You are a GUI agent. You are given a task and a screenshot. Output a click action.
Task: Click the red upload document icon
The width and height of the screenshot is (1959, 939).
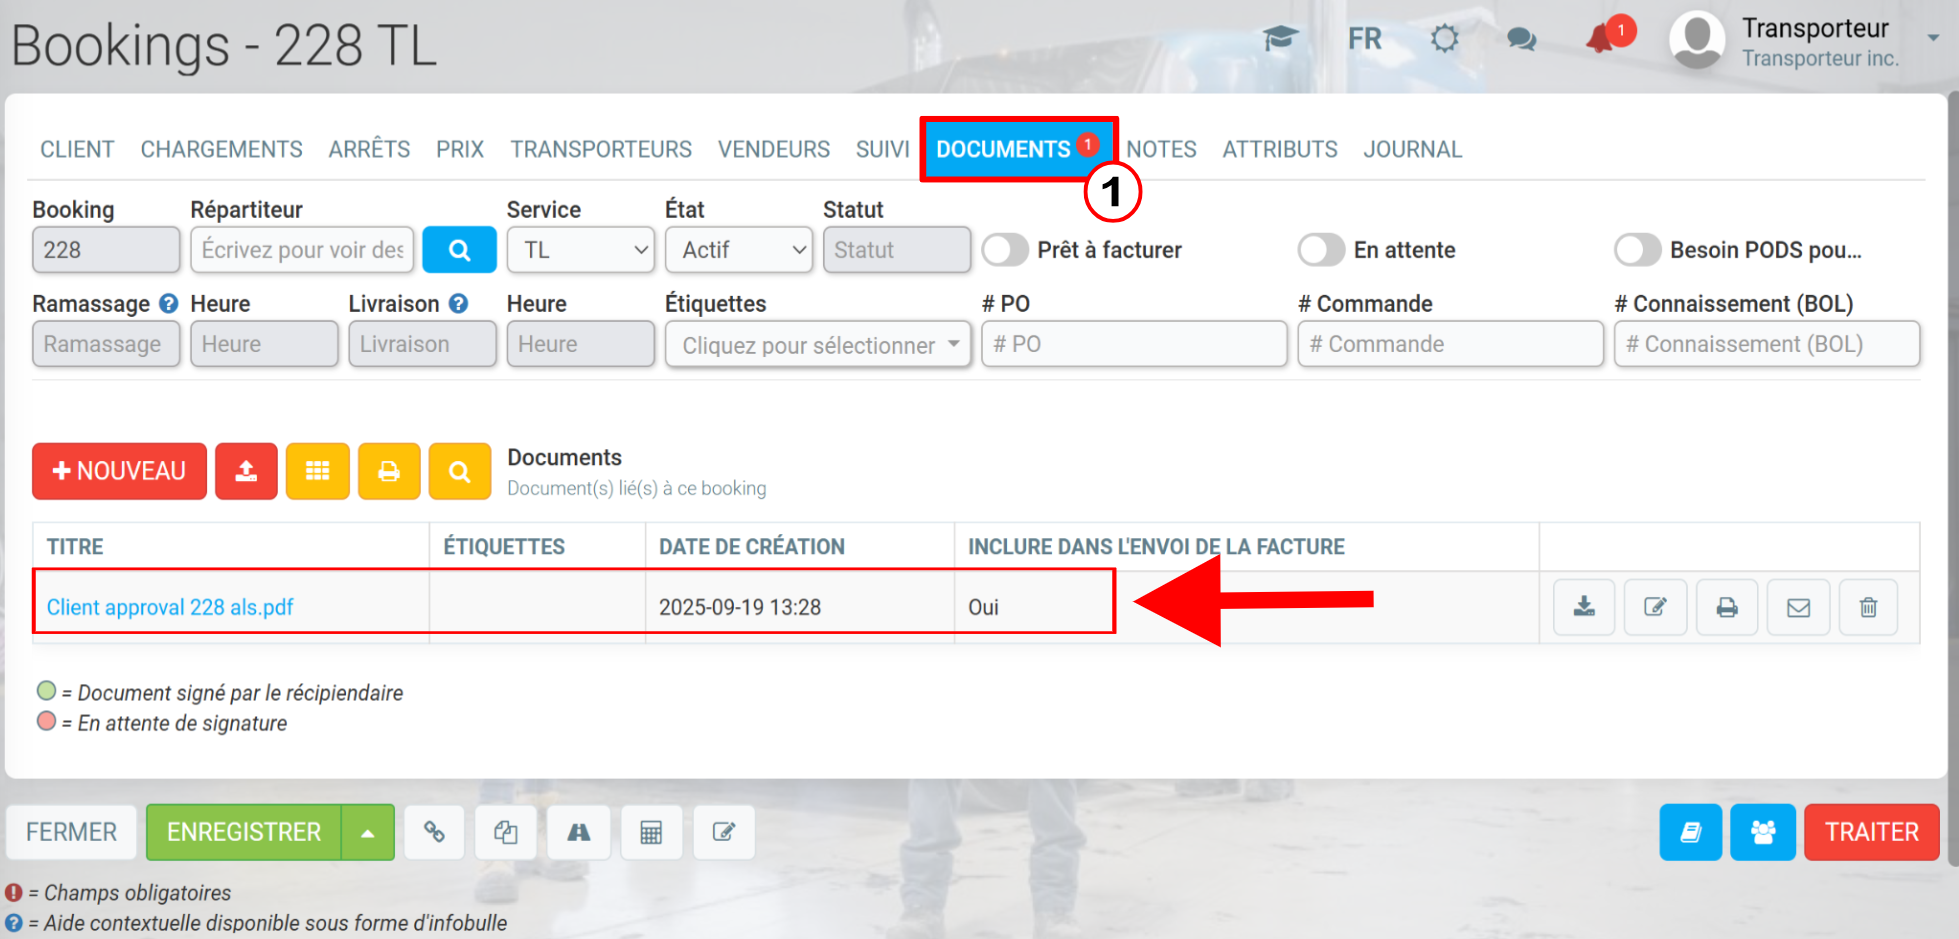click(246, 471)
